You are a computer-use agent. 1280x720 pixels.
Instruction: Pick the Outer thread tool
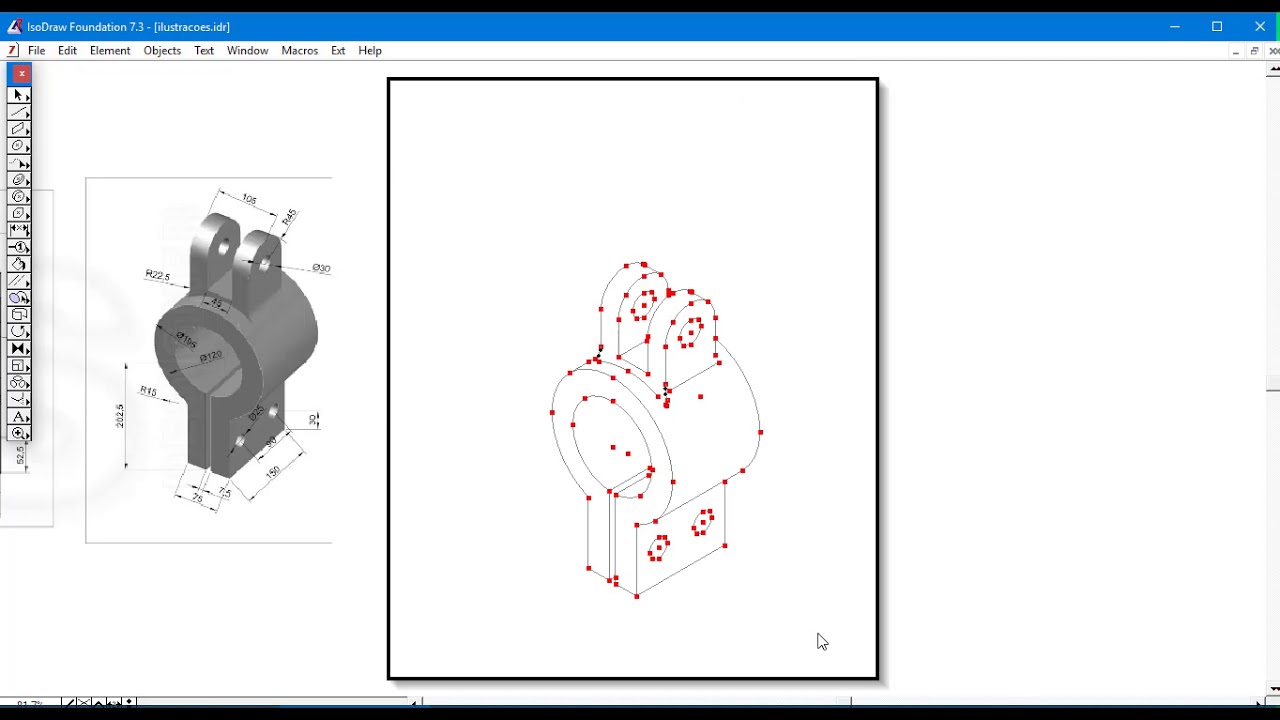[x=19, y=197]
